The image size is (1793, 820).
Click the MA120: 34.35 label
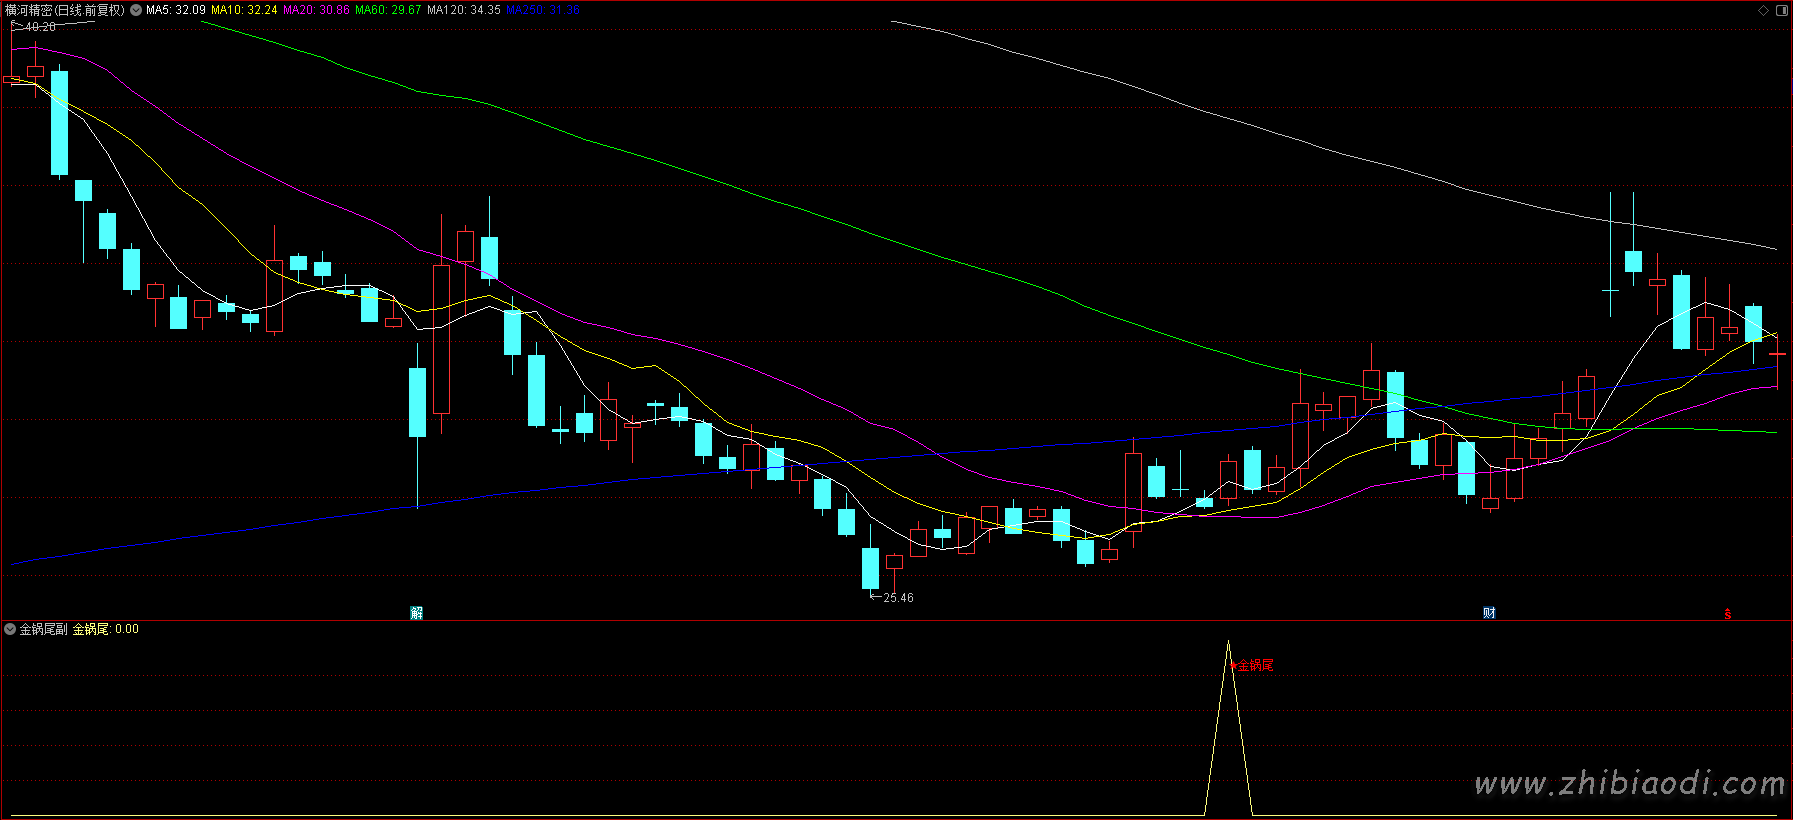point(464,10)
